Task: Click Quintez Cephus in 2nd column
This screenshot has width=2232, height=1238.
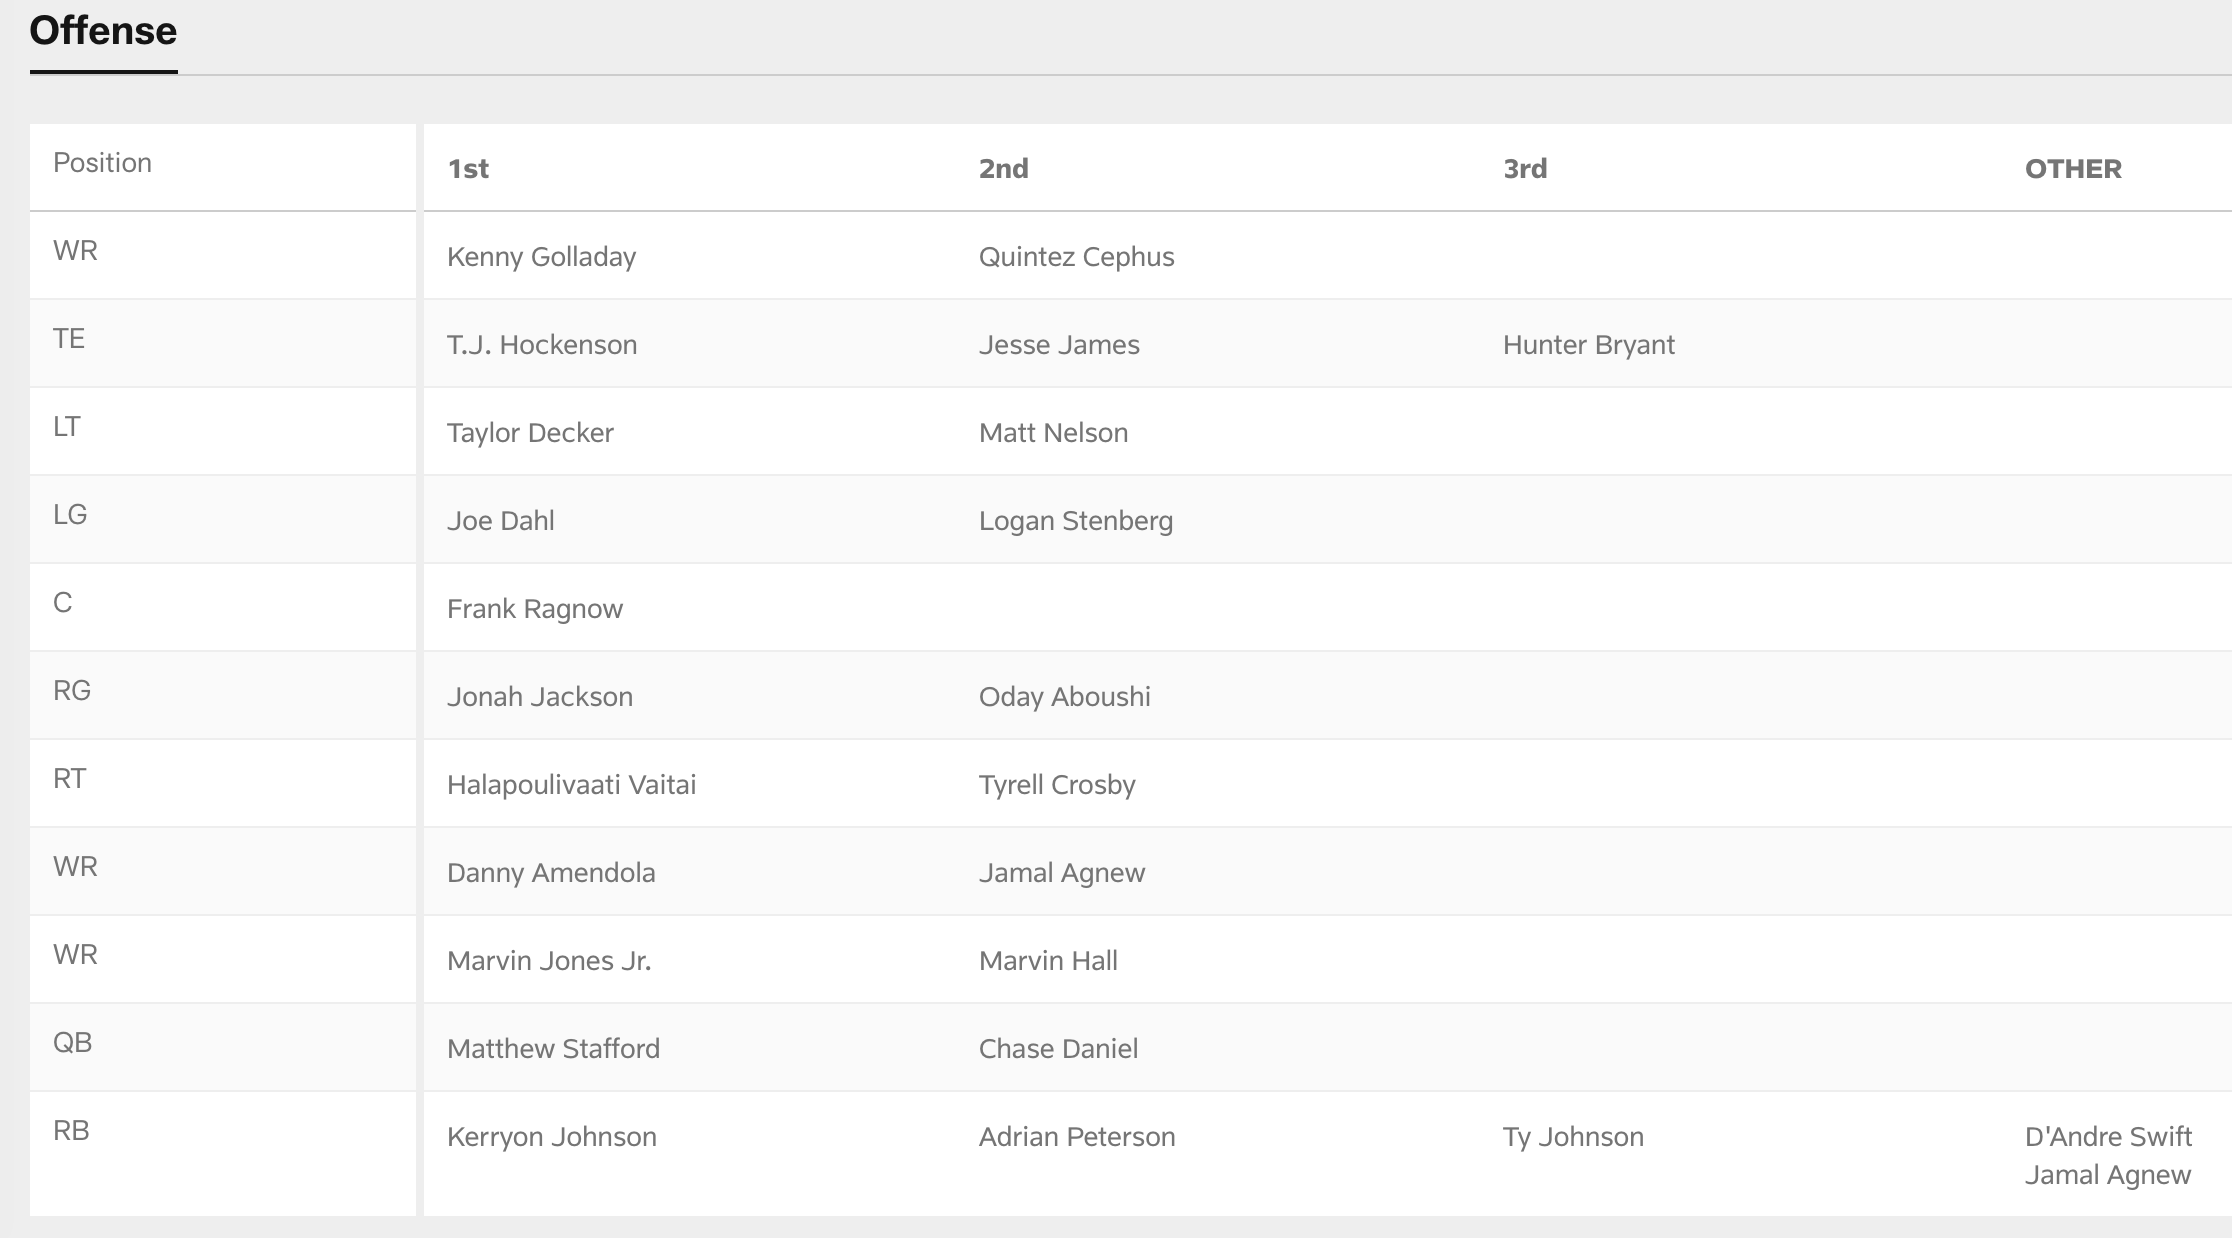Action: [1076, 257]
